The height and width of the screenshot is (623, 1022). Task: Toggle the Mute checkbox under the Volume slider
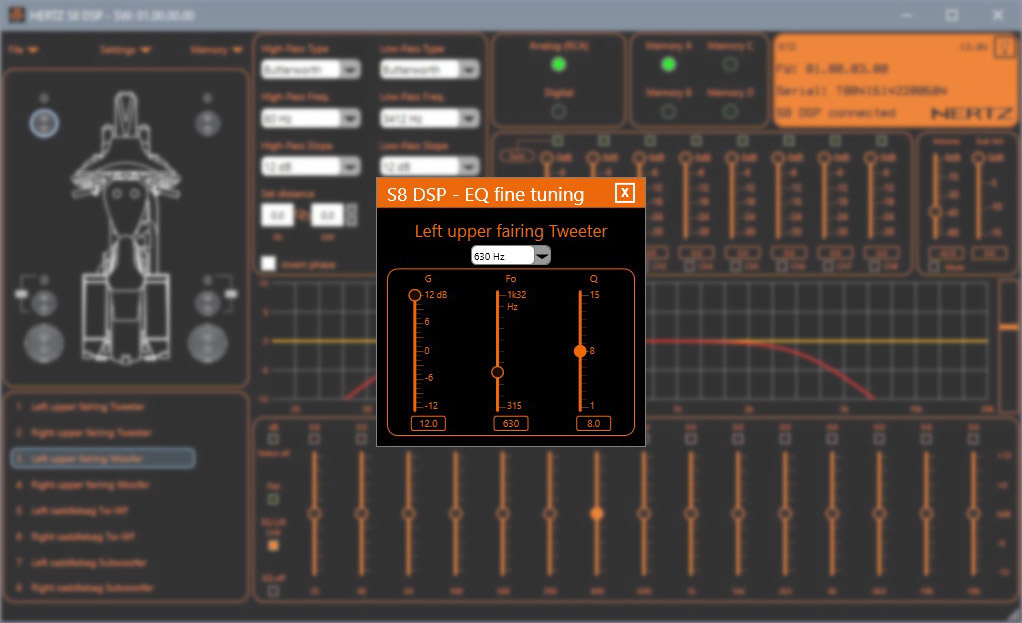click(934, 267)
